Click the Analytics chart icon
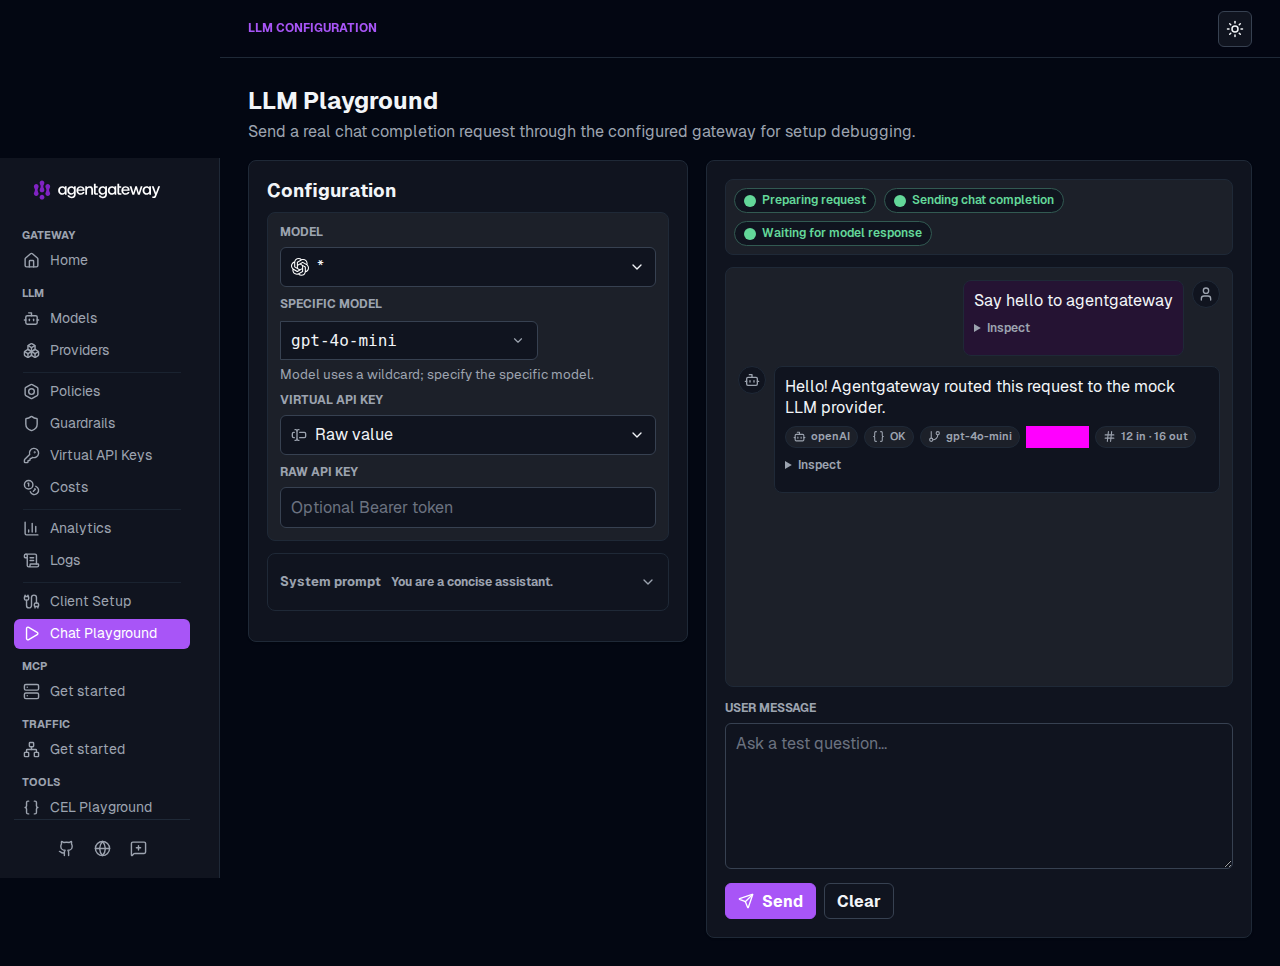This screenshot has width=1280, height=966. pyautogui.click(x=31, y=528)
